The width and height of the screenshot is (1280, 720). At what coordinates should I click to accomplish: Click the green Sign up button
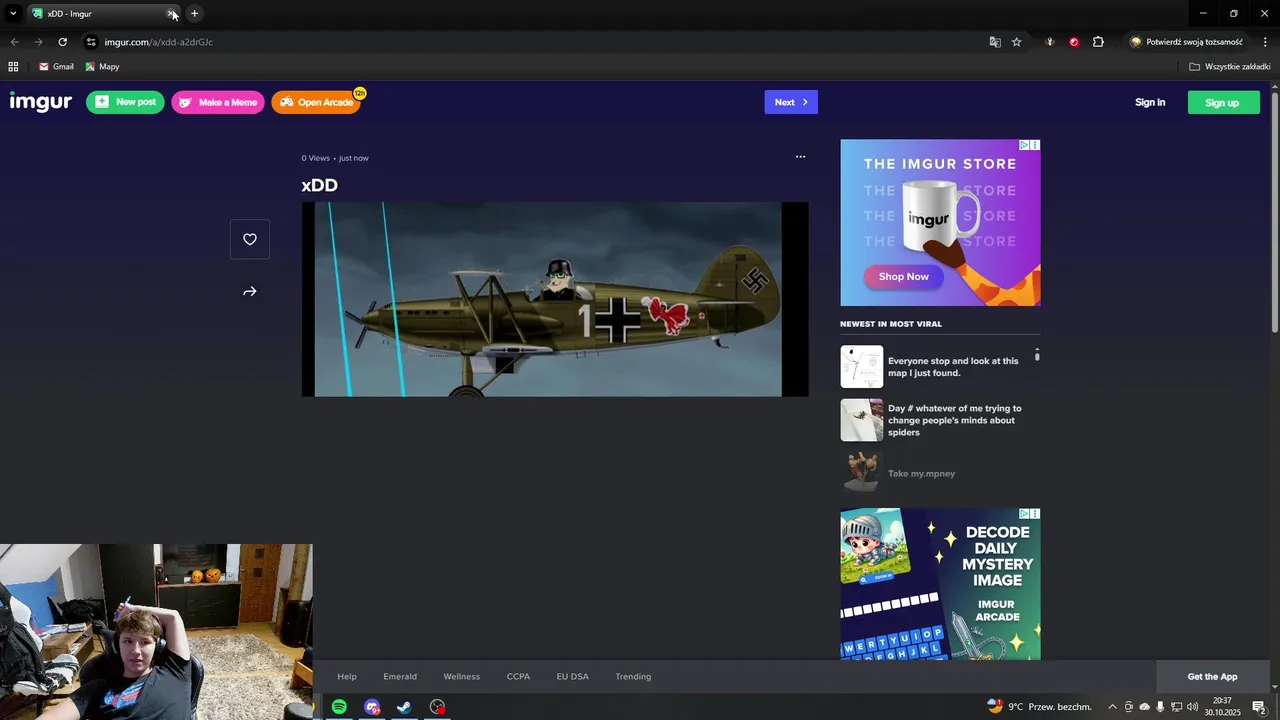(1222, 102)
